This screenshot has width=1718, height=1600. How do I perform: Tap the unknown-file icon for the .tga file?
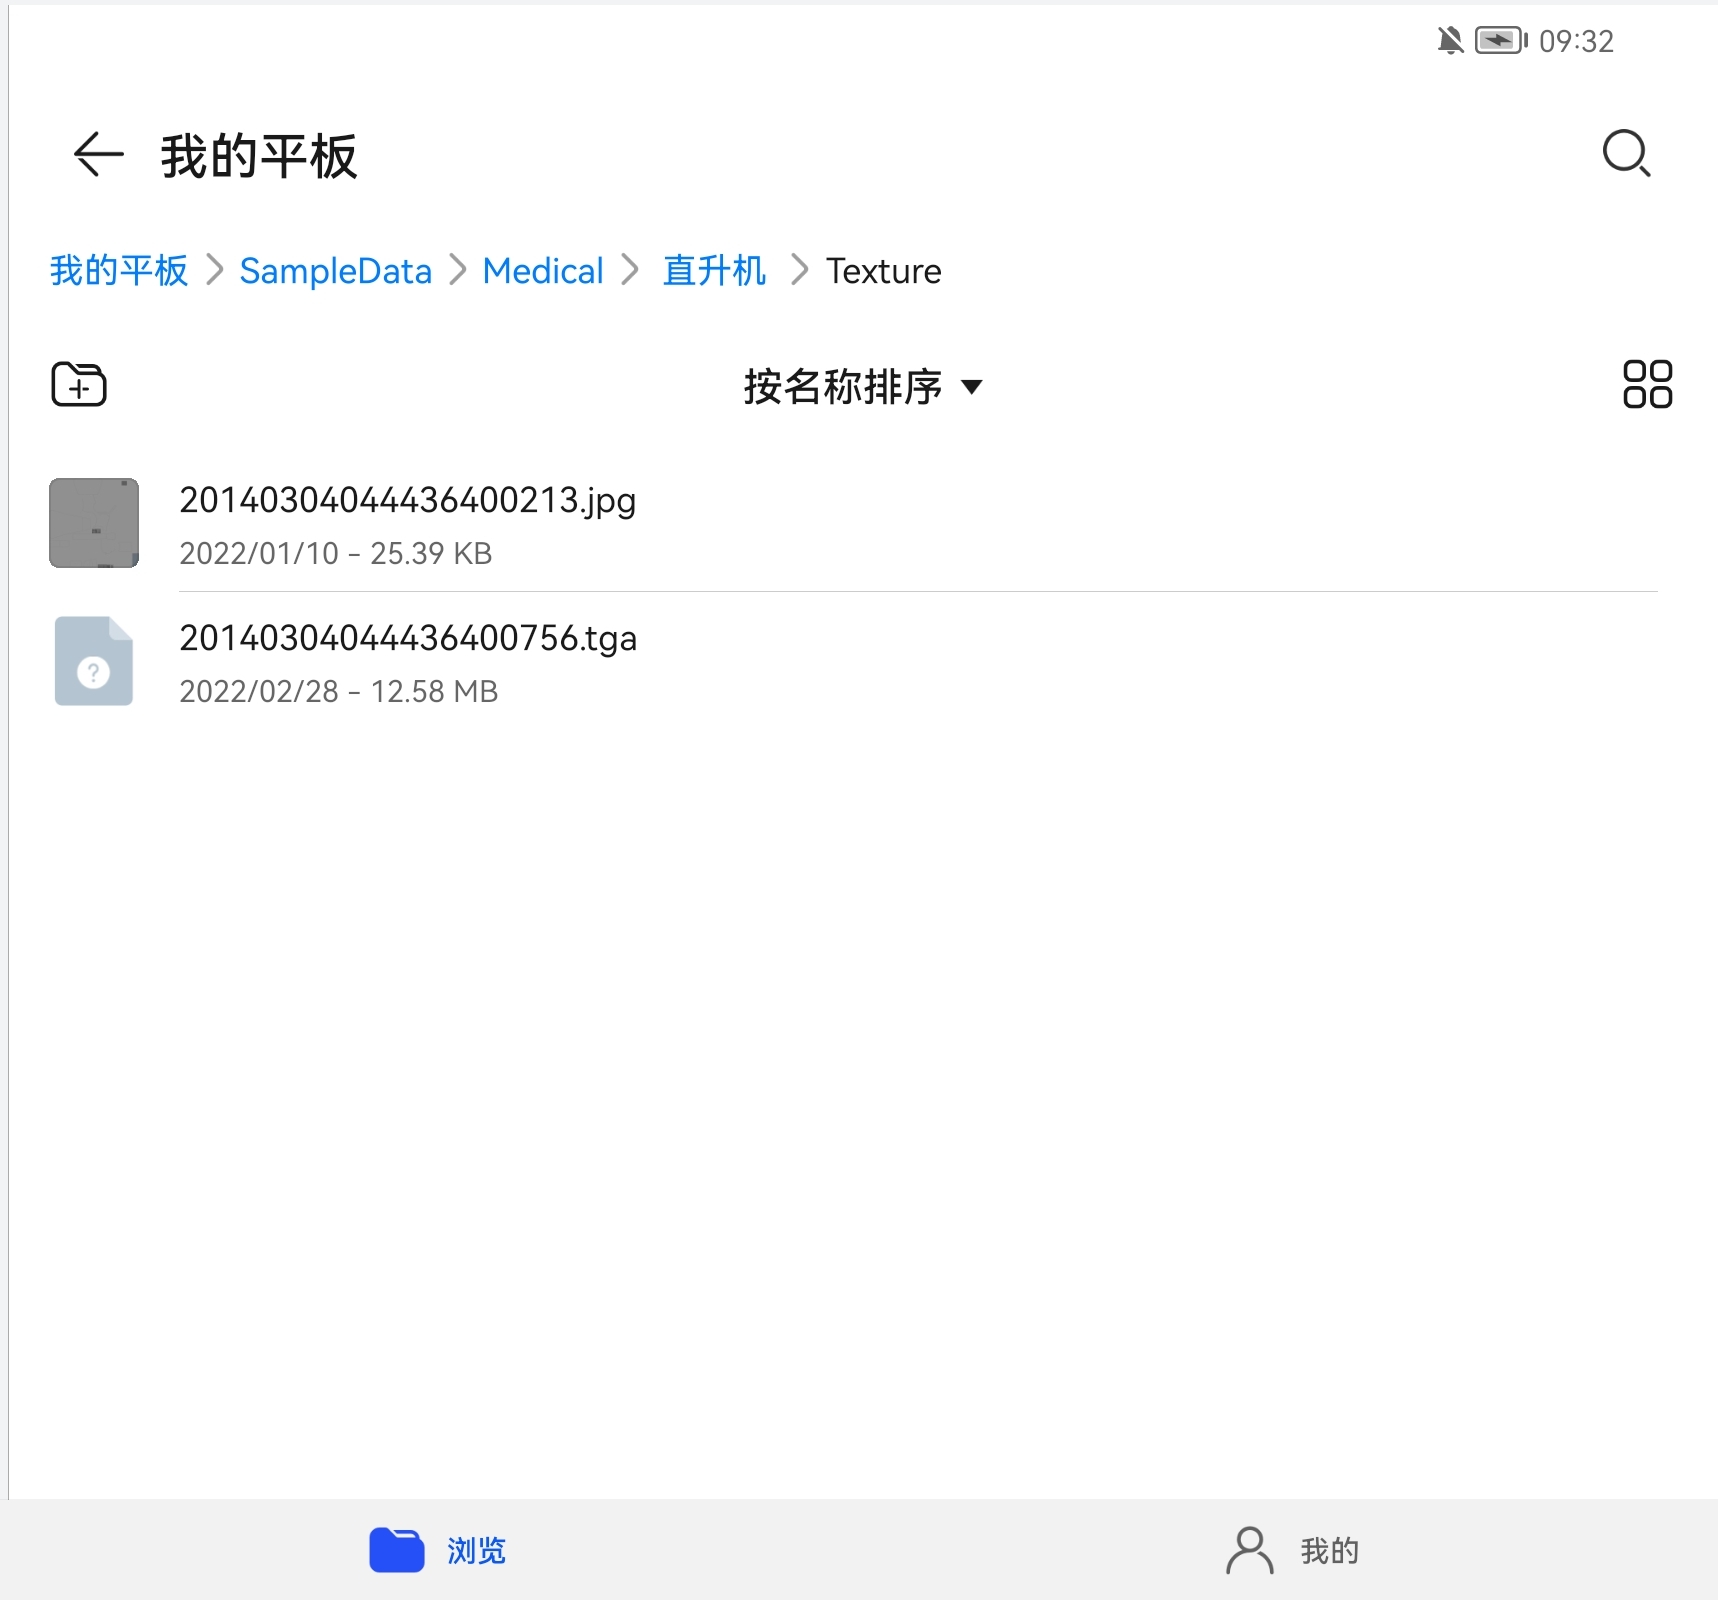click(x=94, y=661)
